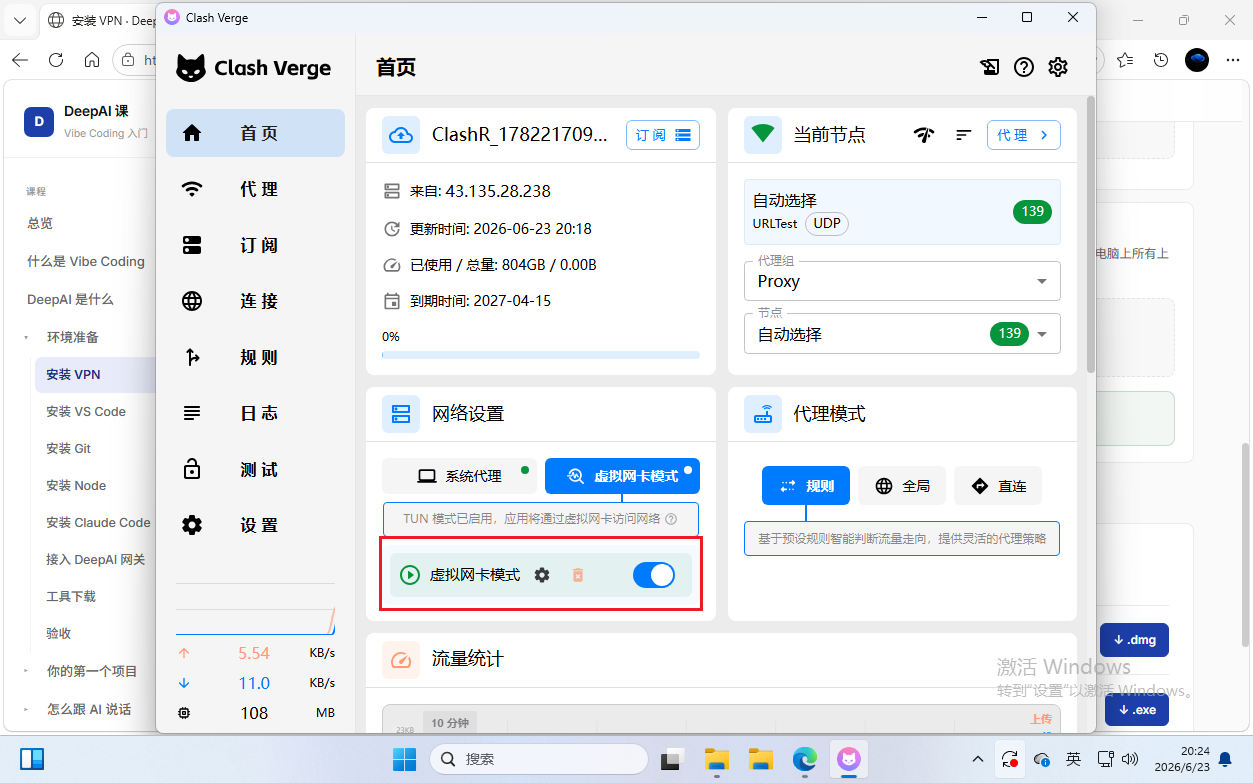
Task: Click the green wifi signal icon
Action: (763, 134)
